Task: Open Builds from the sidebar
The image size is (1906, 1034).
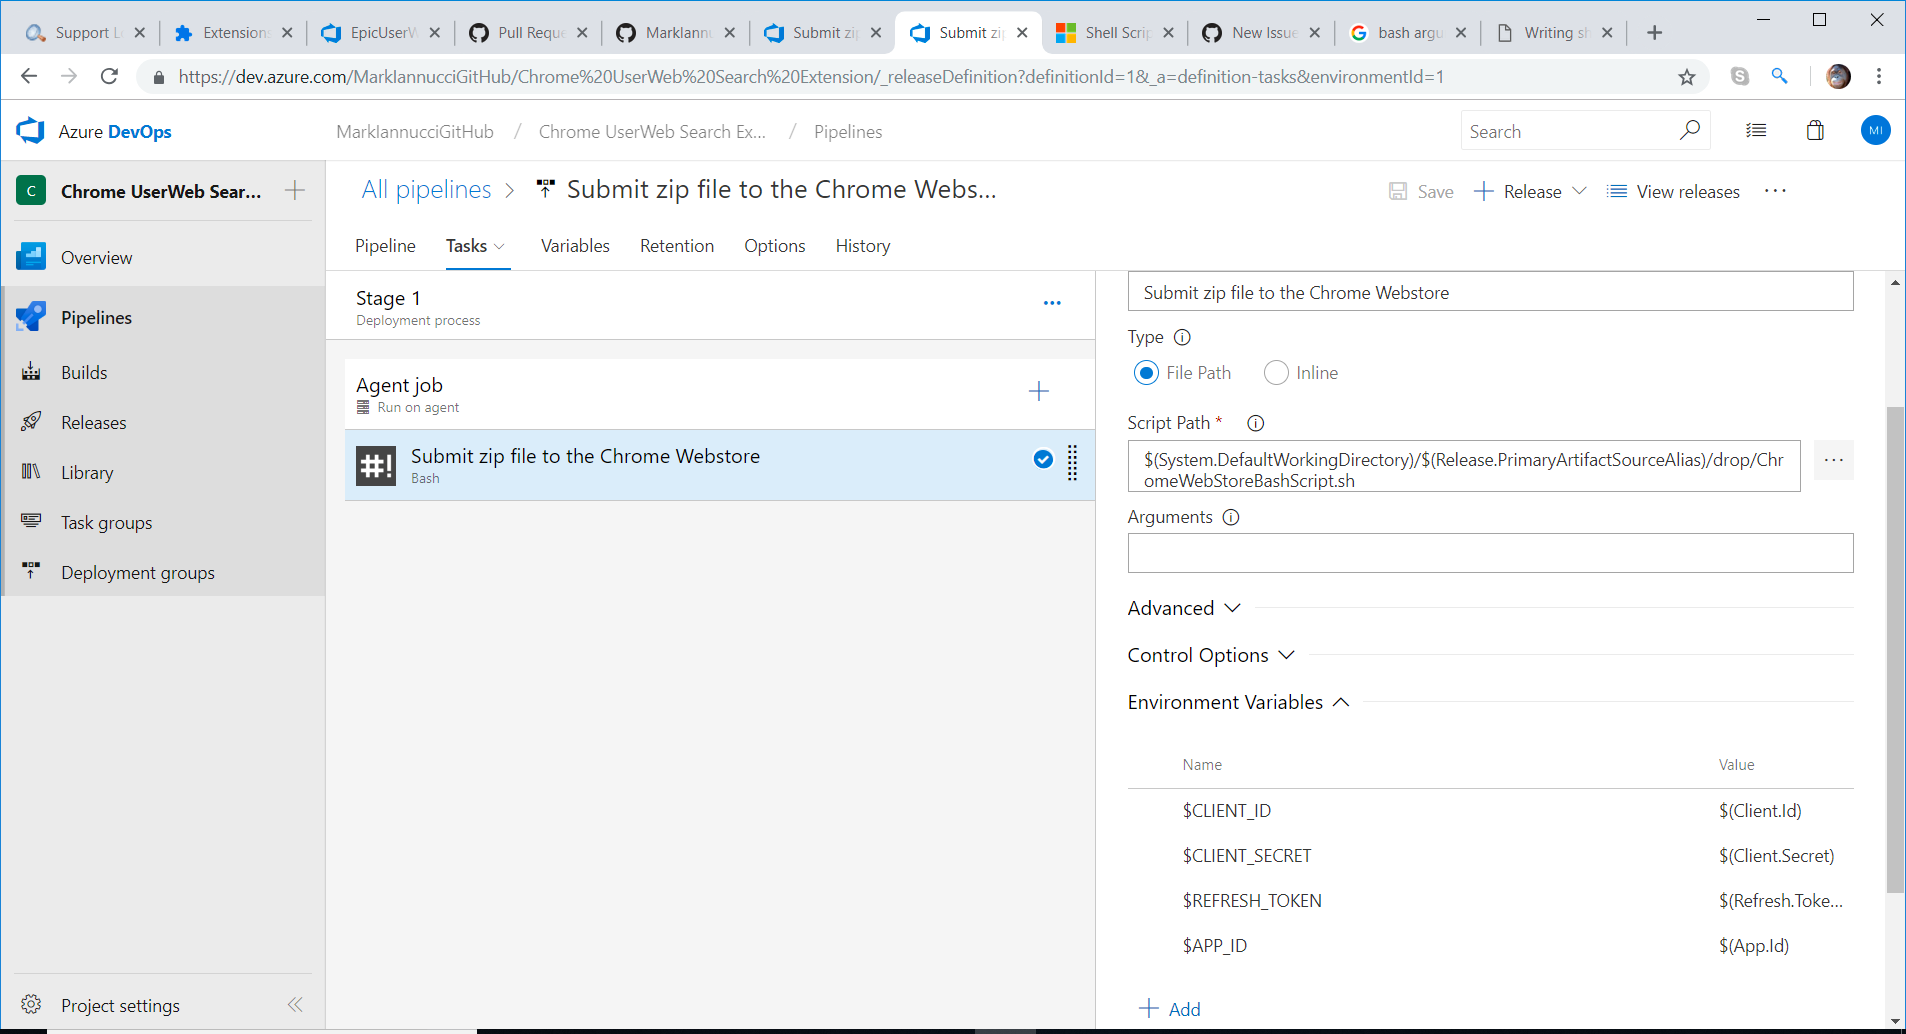Action: 84,372
